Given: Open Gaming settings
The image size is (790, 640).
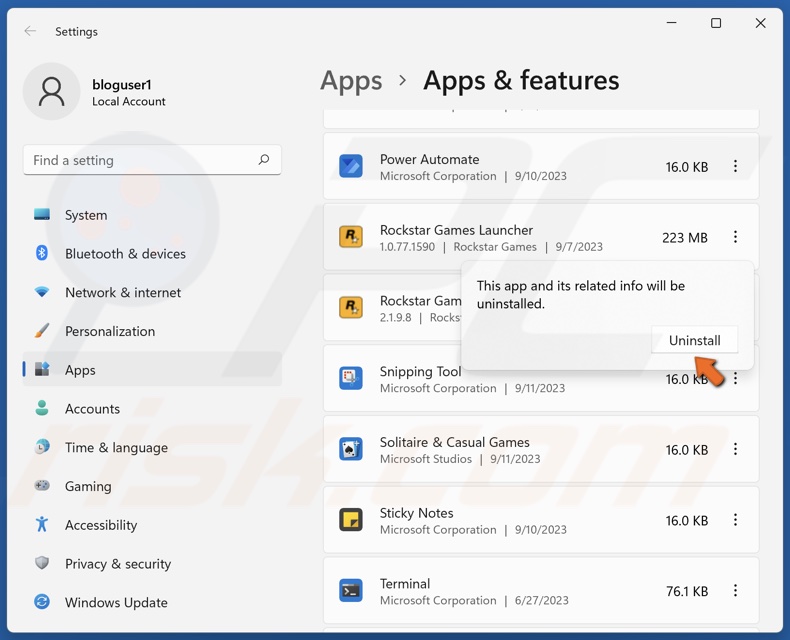Looking at the screenshot, I should 152,486.
